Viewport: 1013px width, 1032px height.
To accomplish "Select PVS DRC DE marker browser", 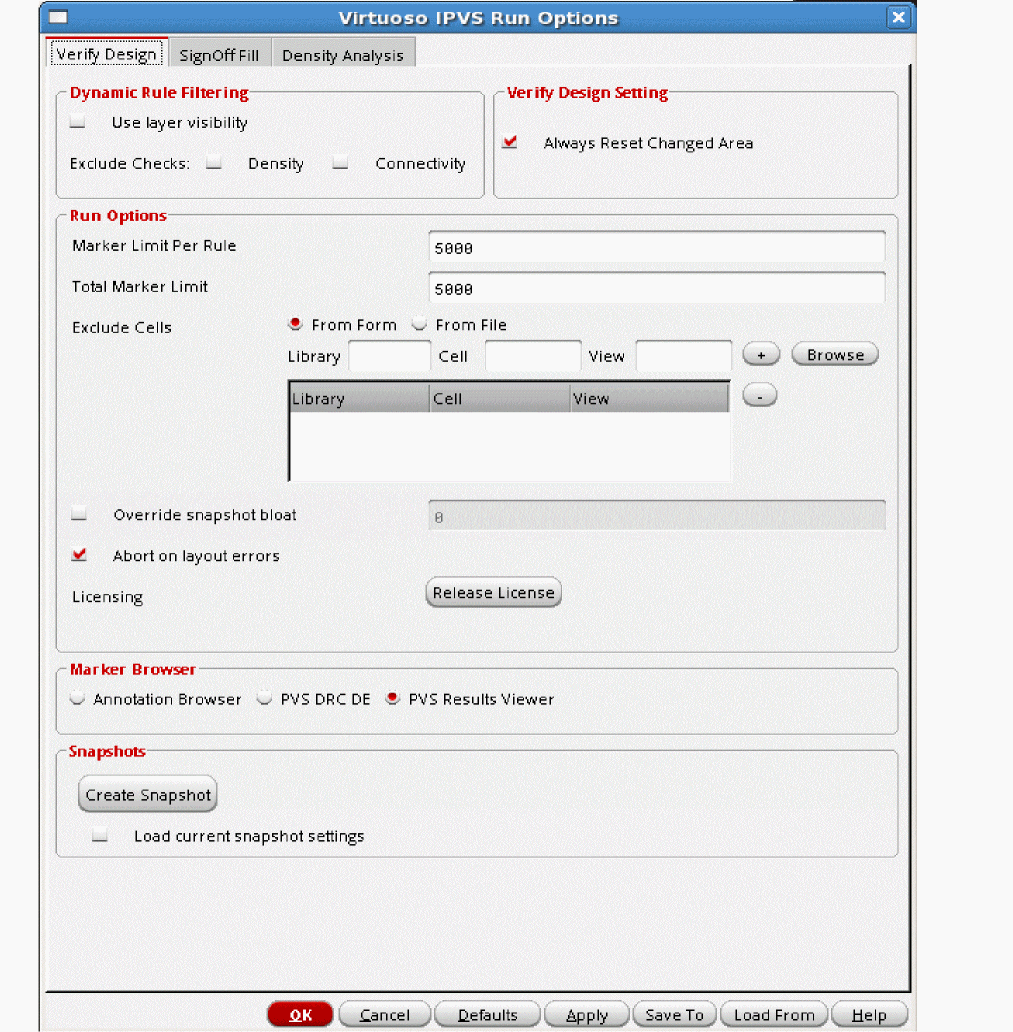I will (x=264, y=699).
